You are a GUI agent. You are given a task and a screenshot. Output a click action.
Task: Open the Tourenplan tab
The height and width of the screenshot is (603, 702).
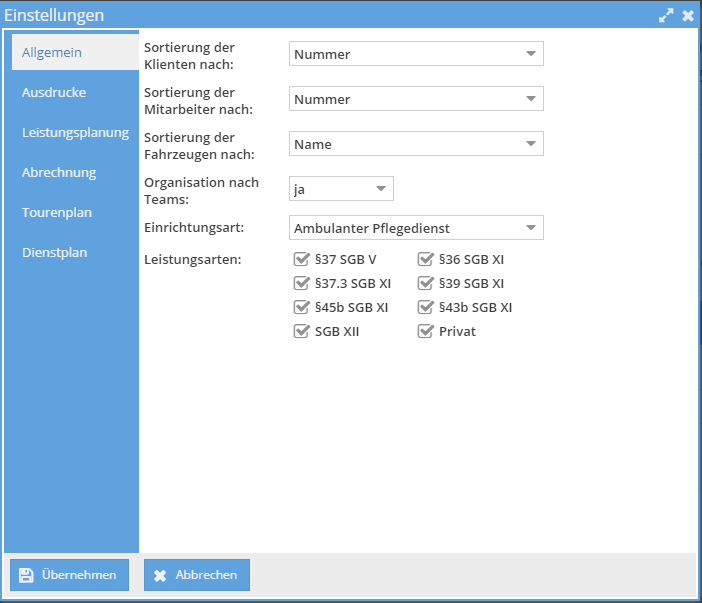(x=57, y=212)
